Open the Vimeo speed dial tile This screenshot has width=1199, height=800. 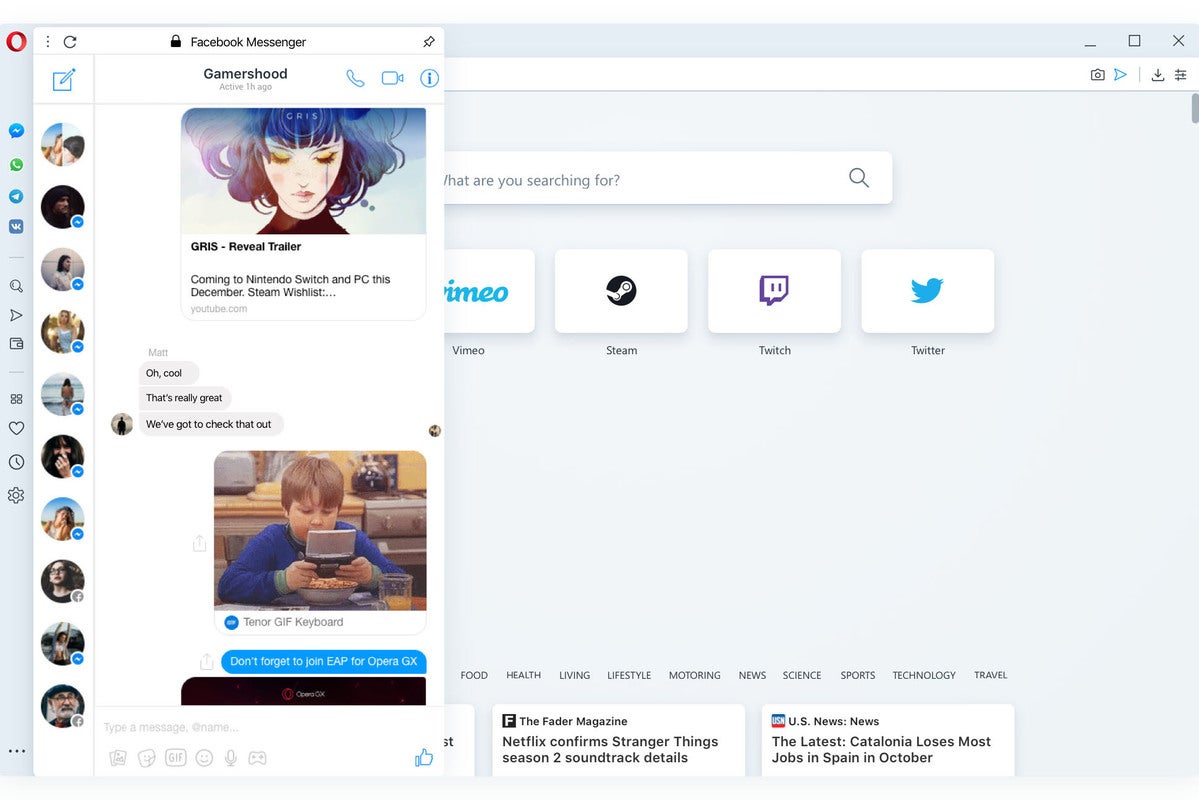(489, 291)
